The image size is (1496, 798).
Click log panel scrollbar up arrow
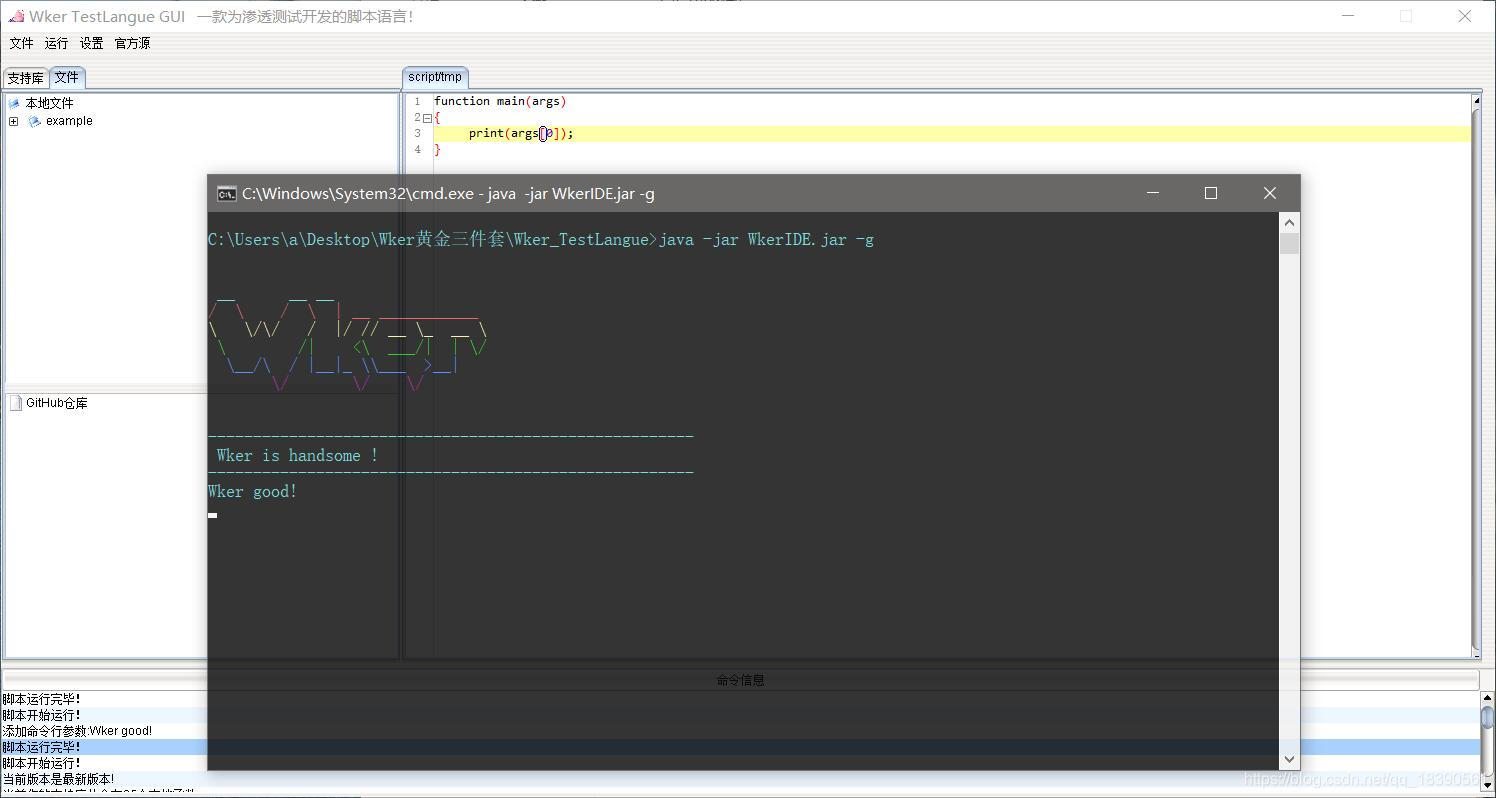point(1488,698)
